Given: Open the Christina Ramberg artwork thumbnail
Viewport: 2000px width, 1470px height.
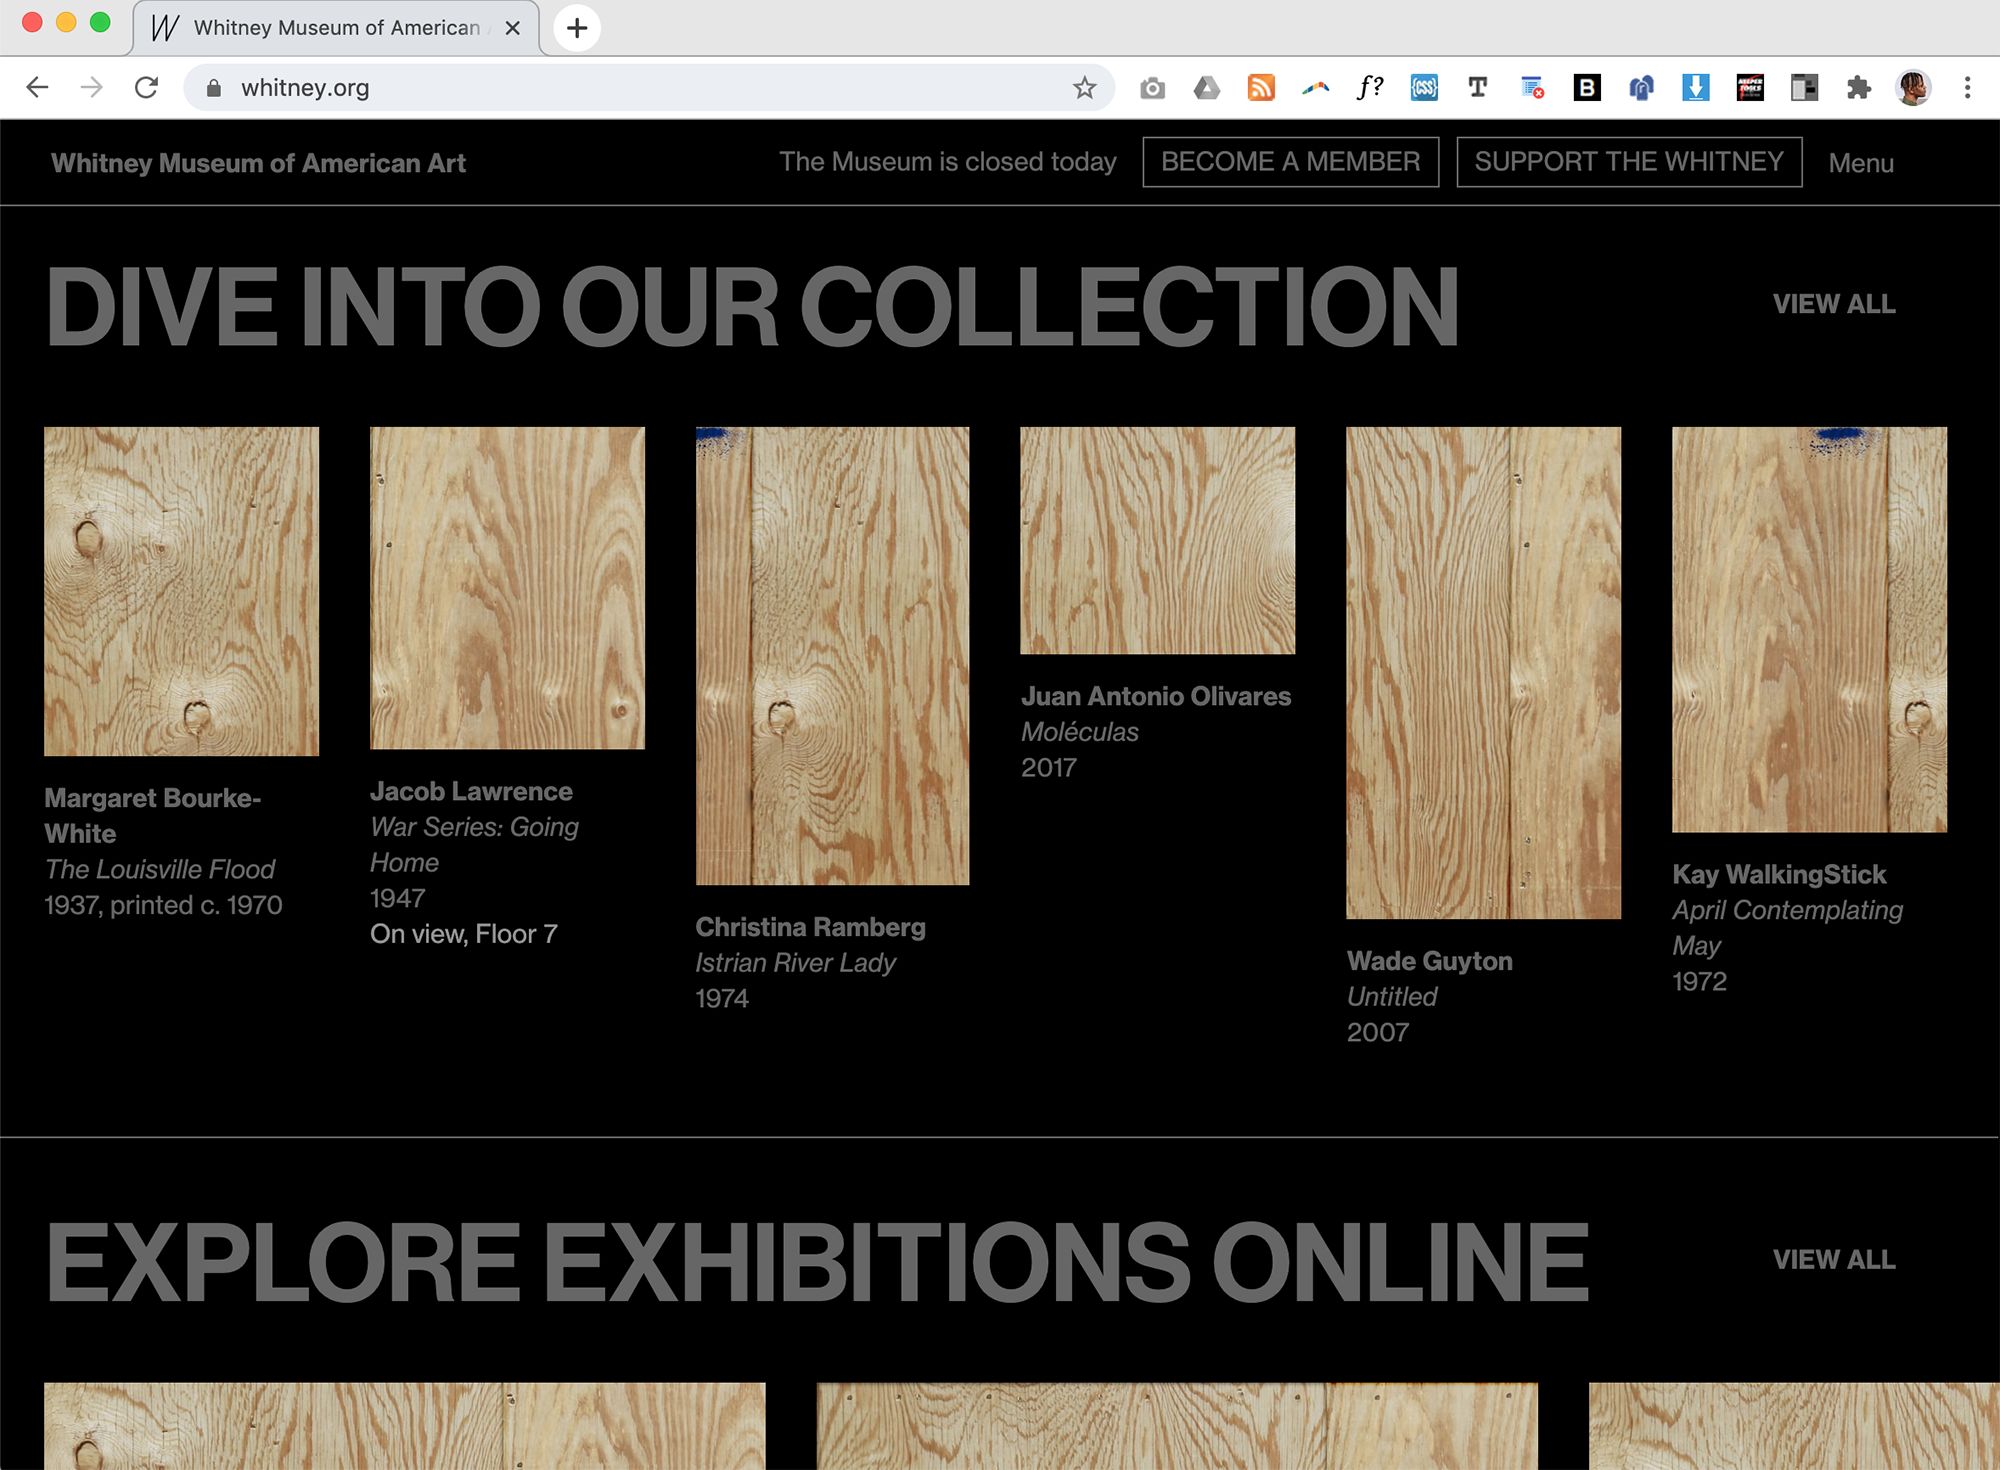Looking at the screenshot, I should click(833, 656).
